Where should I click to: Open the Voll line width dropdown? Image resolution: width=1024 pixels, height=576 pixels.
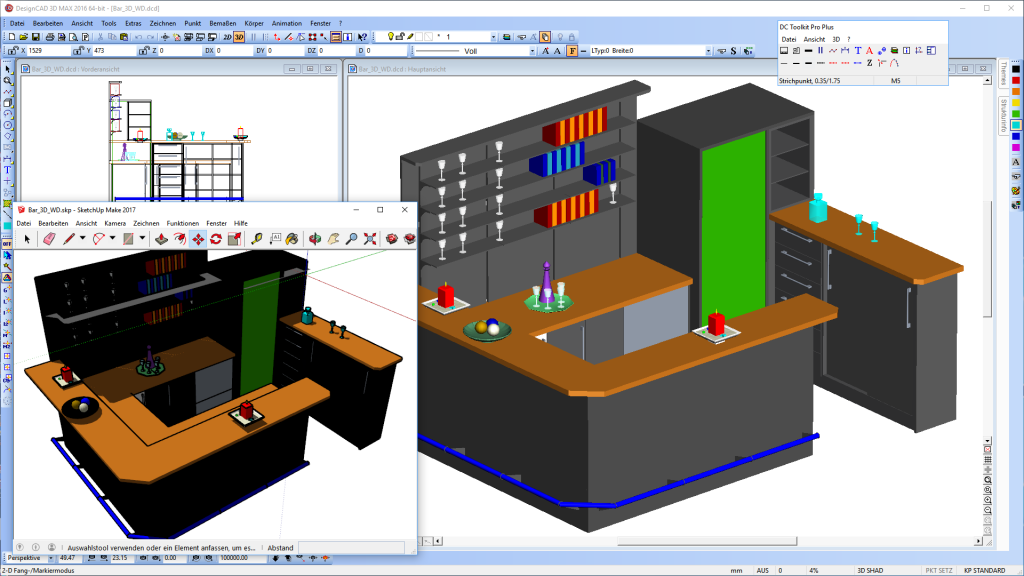tap(532, 51)
